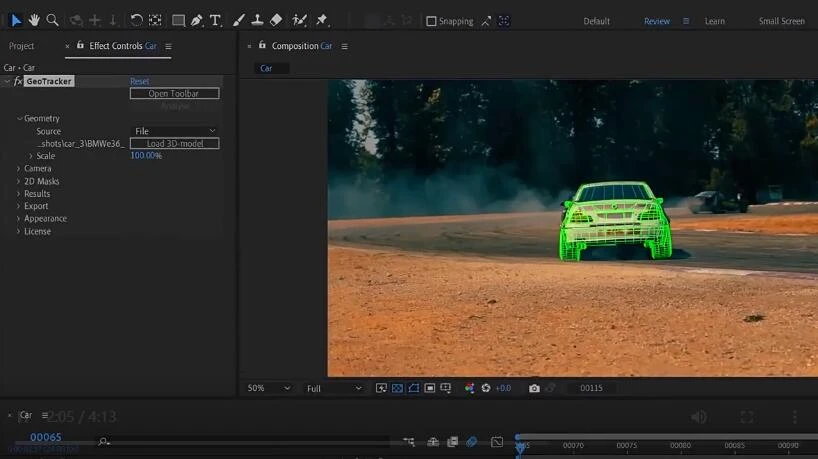This screenshot has width=818, height=459.
Task: Open the 50% magnification dropdown
Action: (x=268, y=388)
